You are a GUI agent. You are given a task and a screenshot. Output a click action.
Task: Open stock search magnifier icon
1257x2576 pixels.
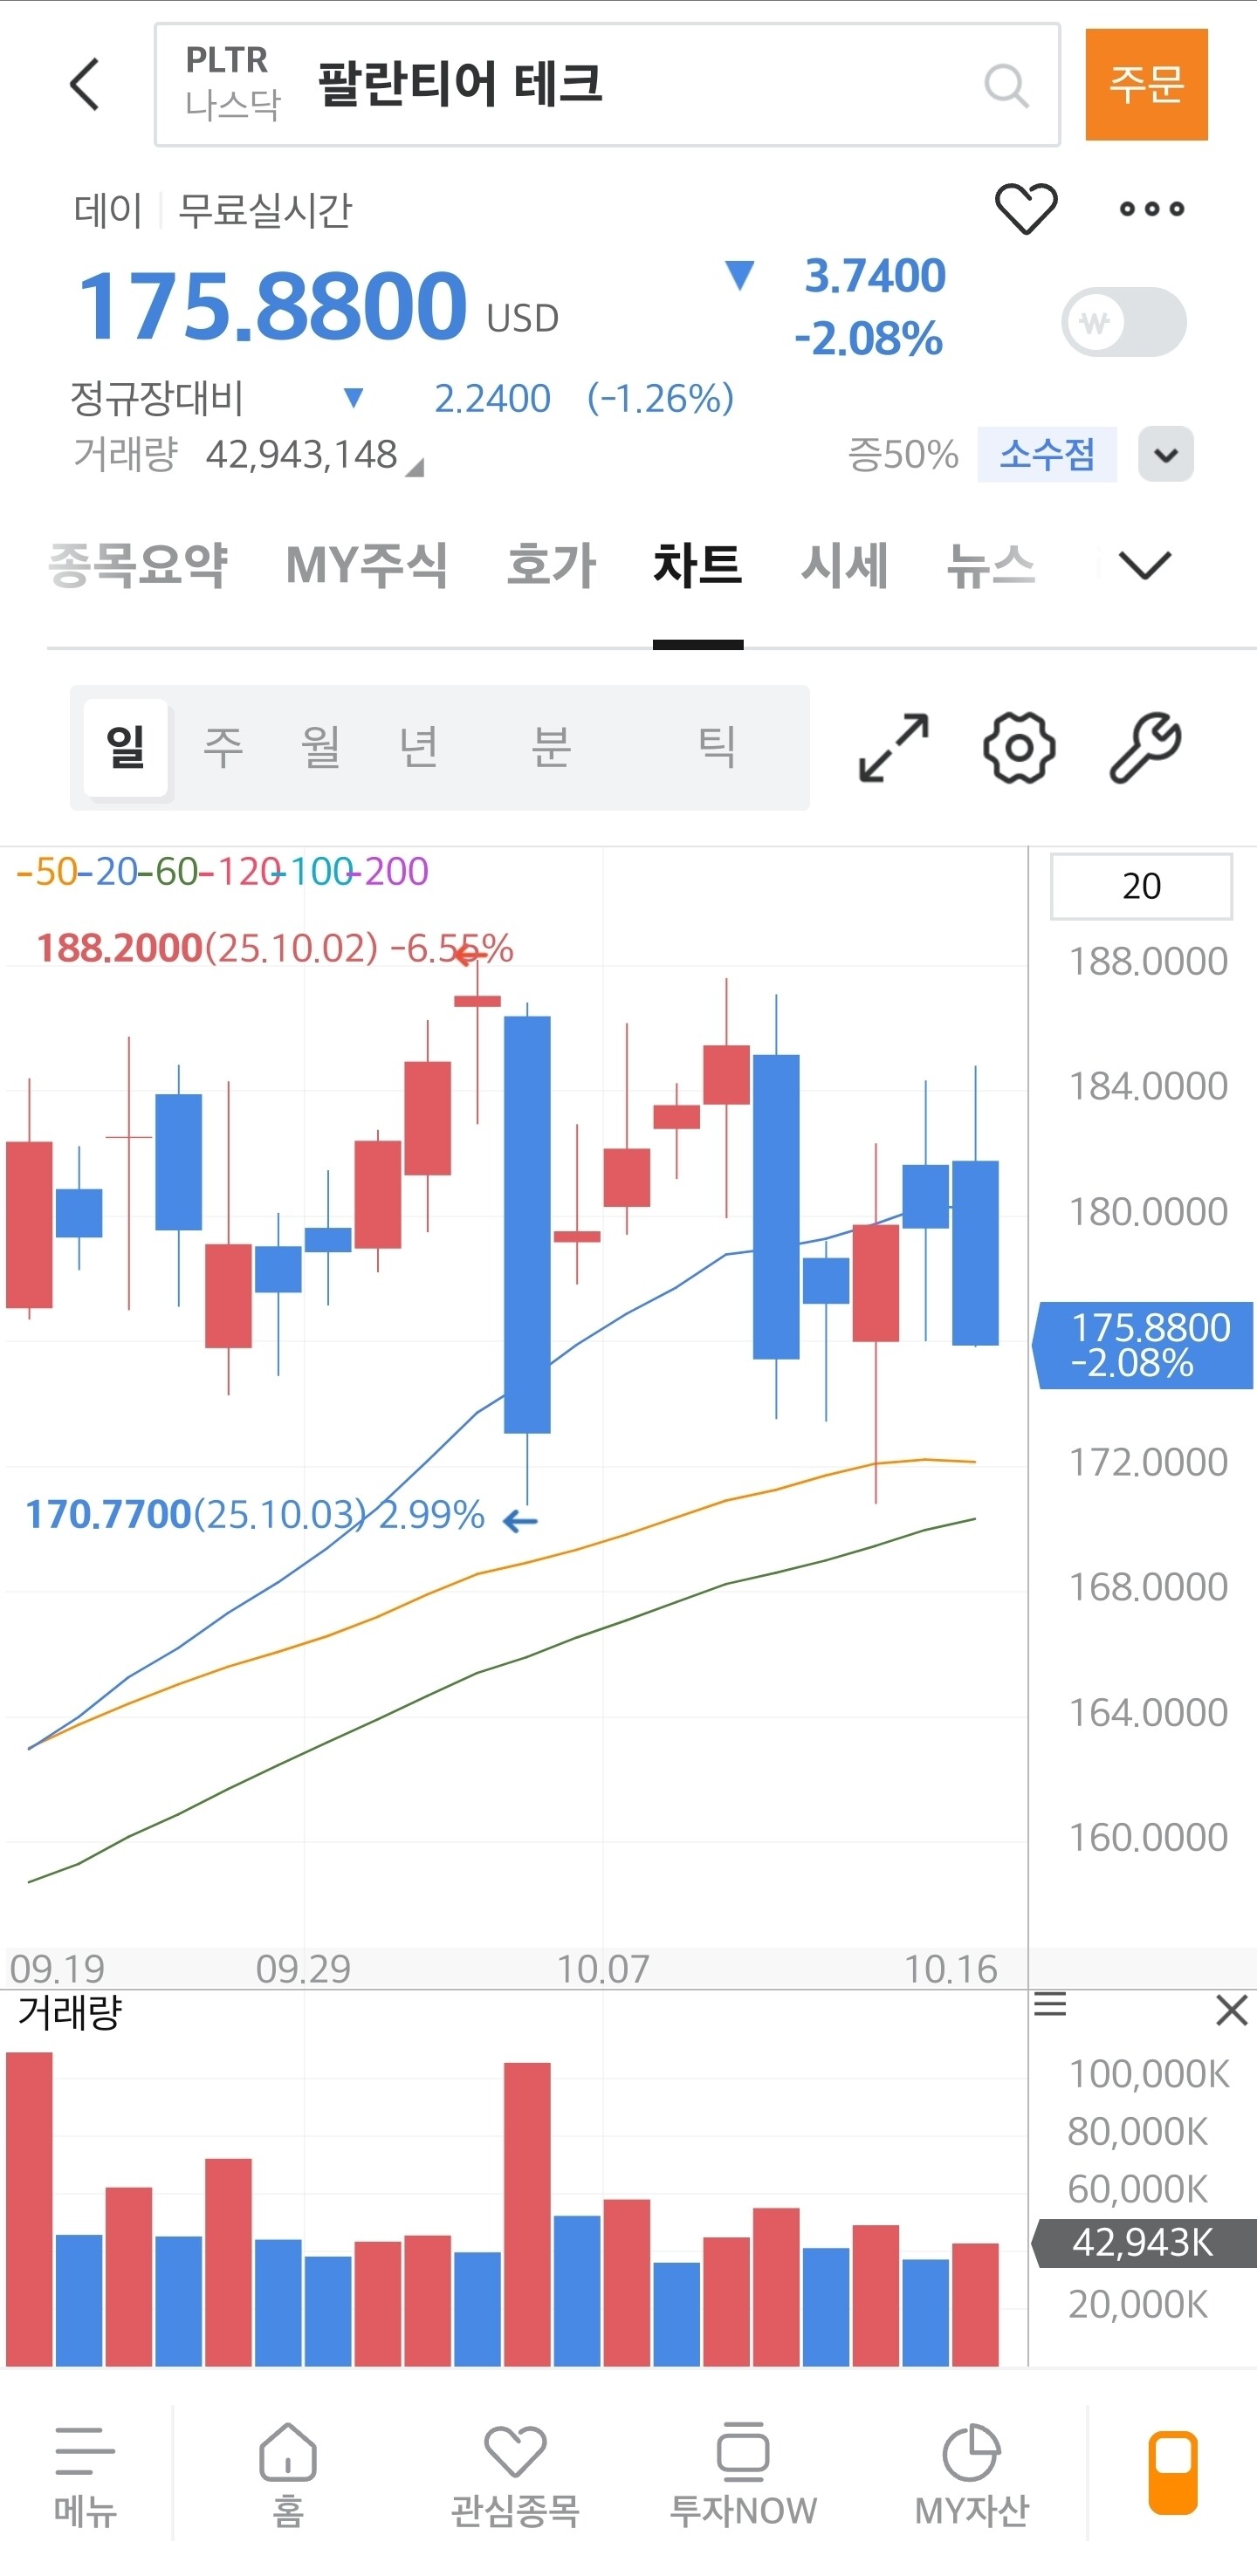click(1006, 86)
